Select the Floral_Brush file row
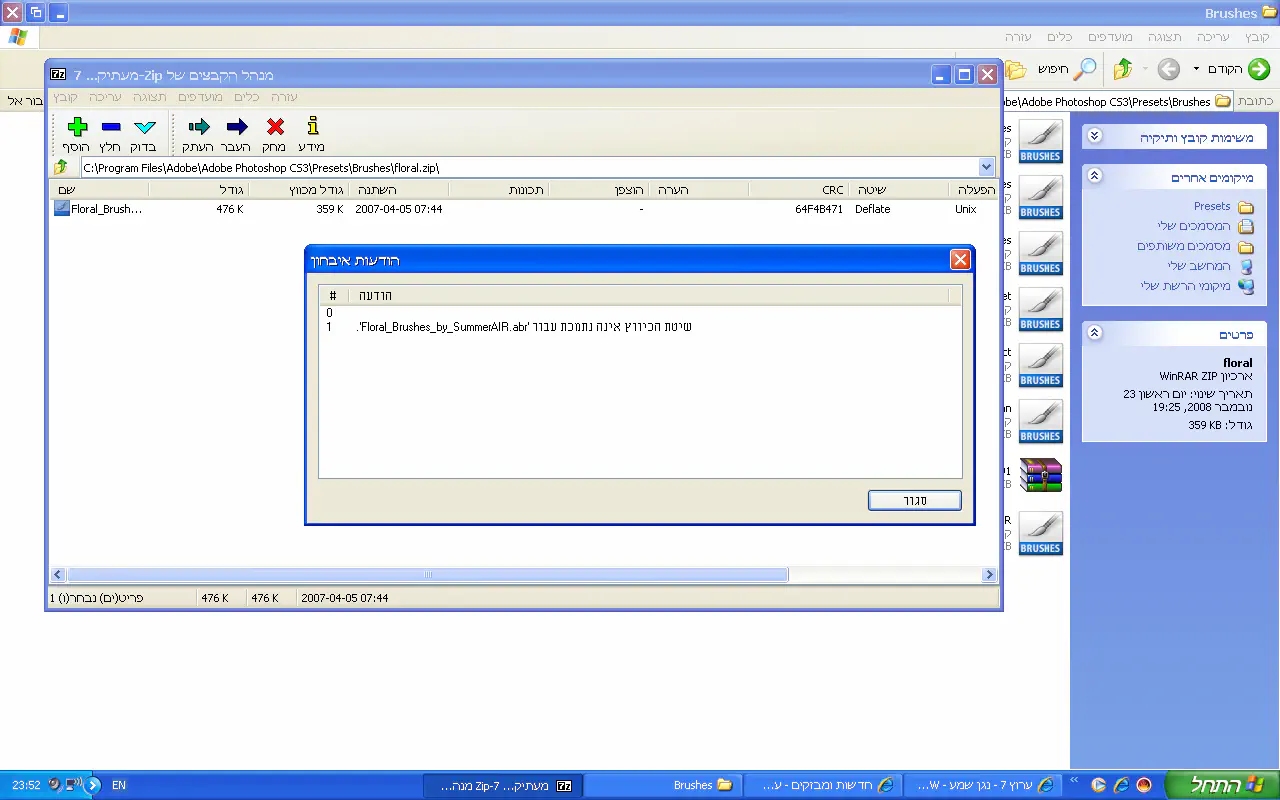The width and height of the screenshot is (1280, 800). point(106,210)
